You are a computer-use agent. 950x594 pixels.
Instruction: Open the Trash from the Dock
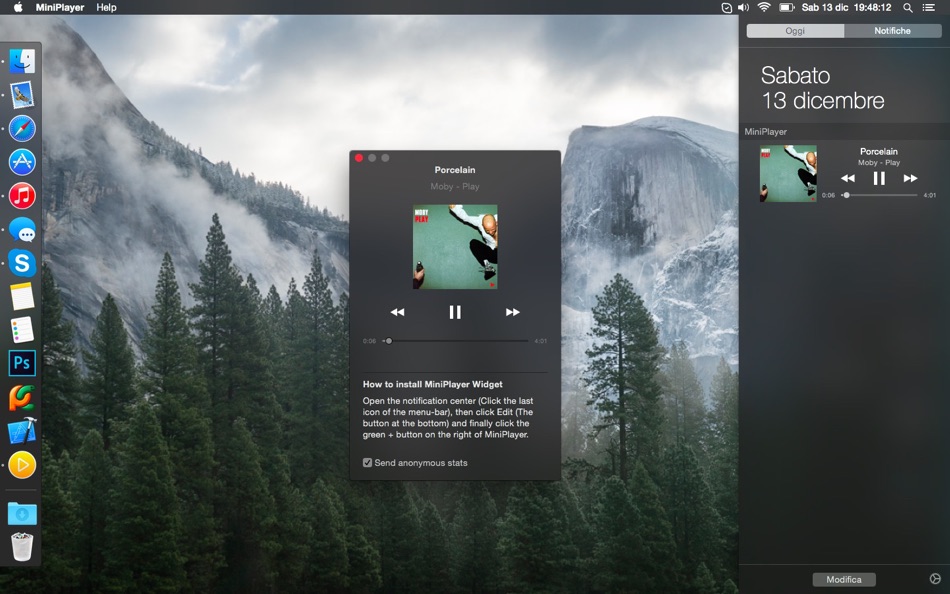click(22, 546)
